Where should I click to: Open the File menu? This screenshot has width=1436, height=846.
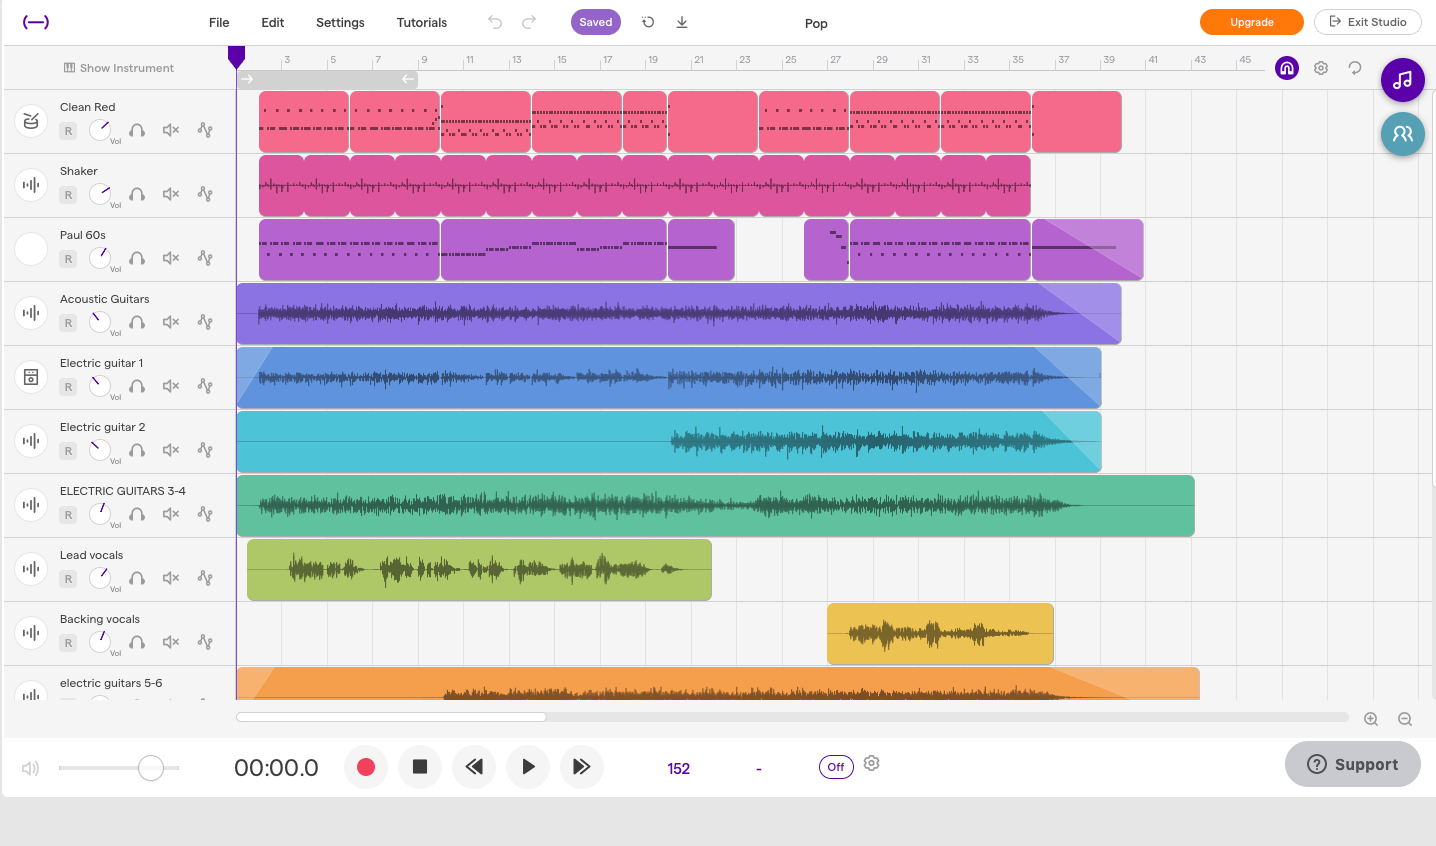pyautogui.click(x=218, y=22)
